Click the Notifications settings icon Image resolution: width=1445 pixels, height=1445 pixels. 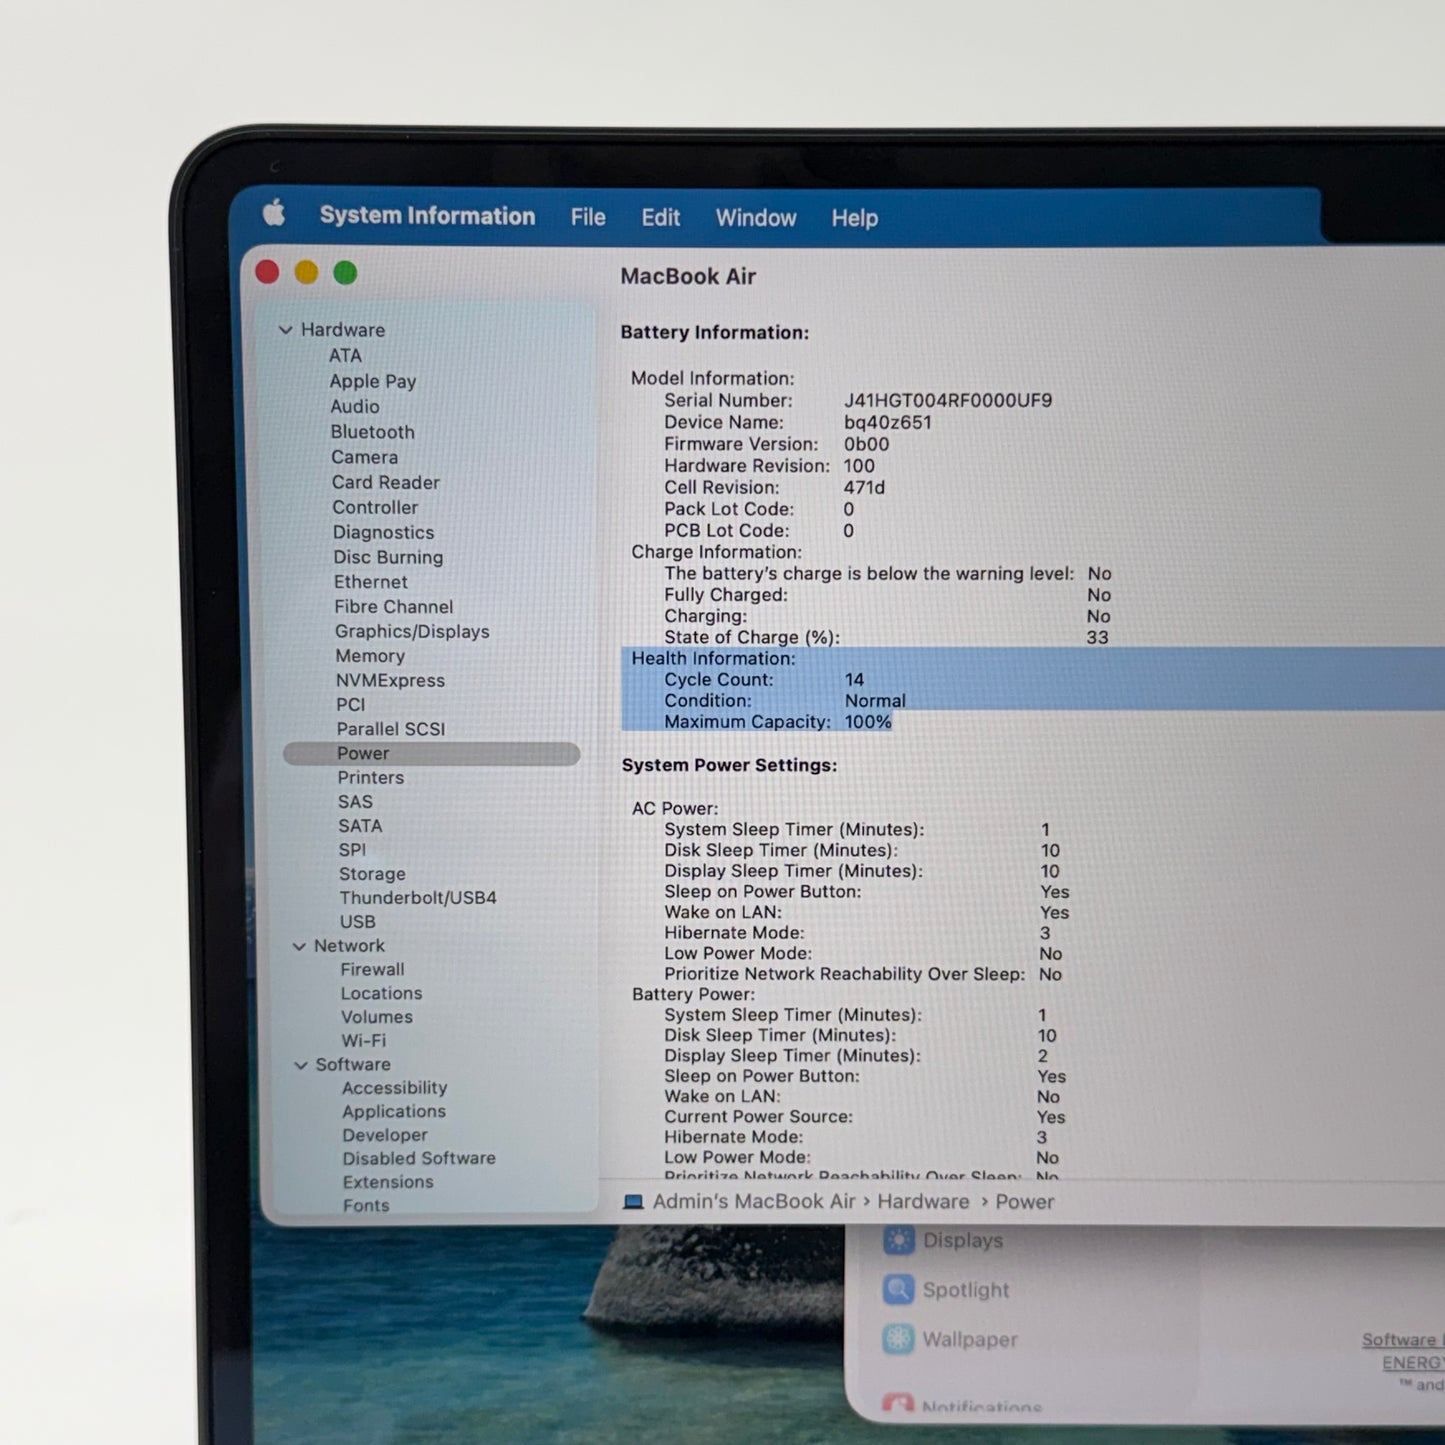click(899, 1404)
